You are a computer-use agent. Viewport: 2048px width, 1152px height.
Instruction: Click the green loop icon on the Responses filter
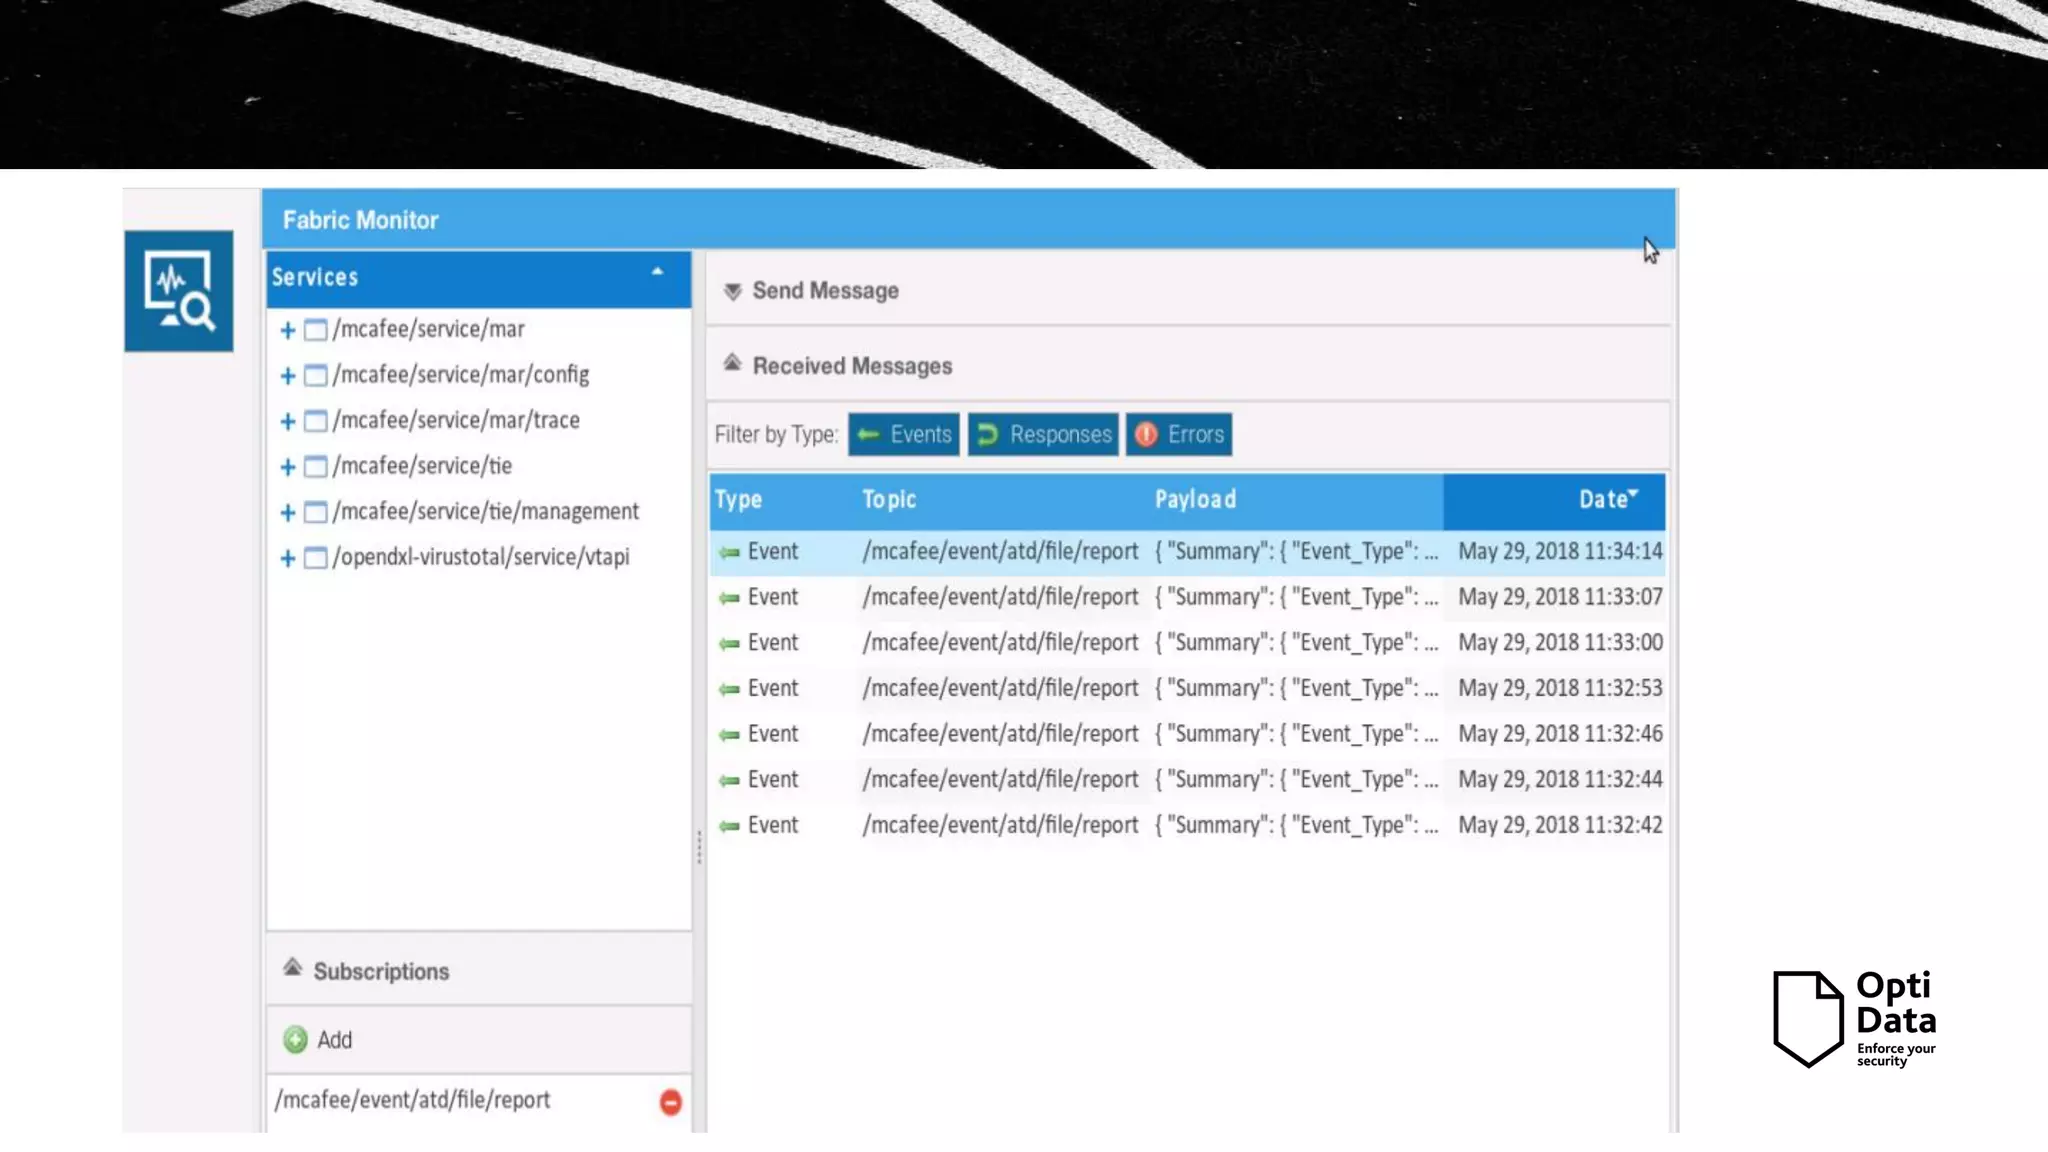(988, 434)
